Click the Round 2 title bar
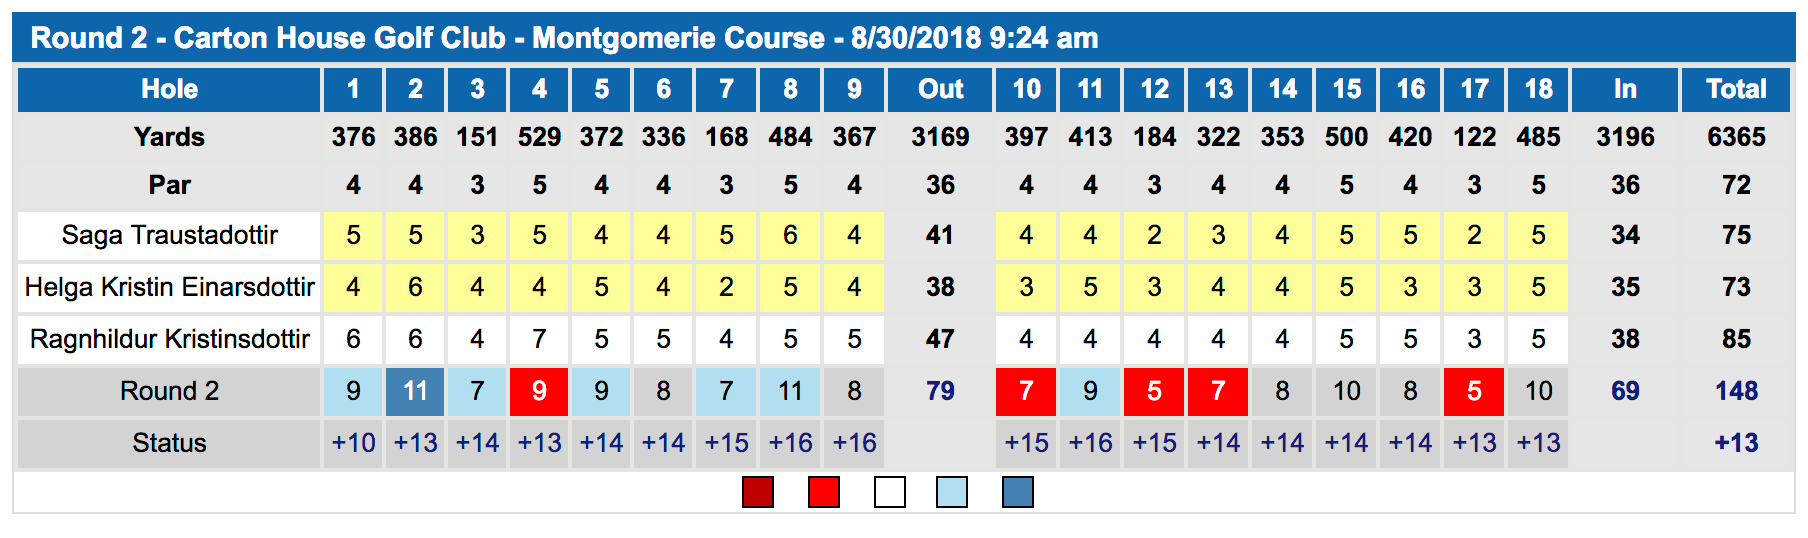Viewport: 1808px width, 538px height. pos(904,38)
